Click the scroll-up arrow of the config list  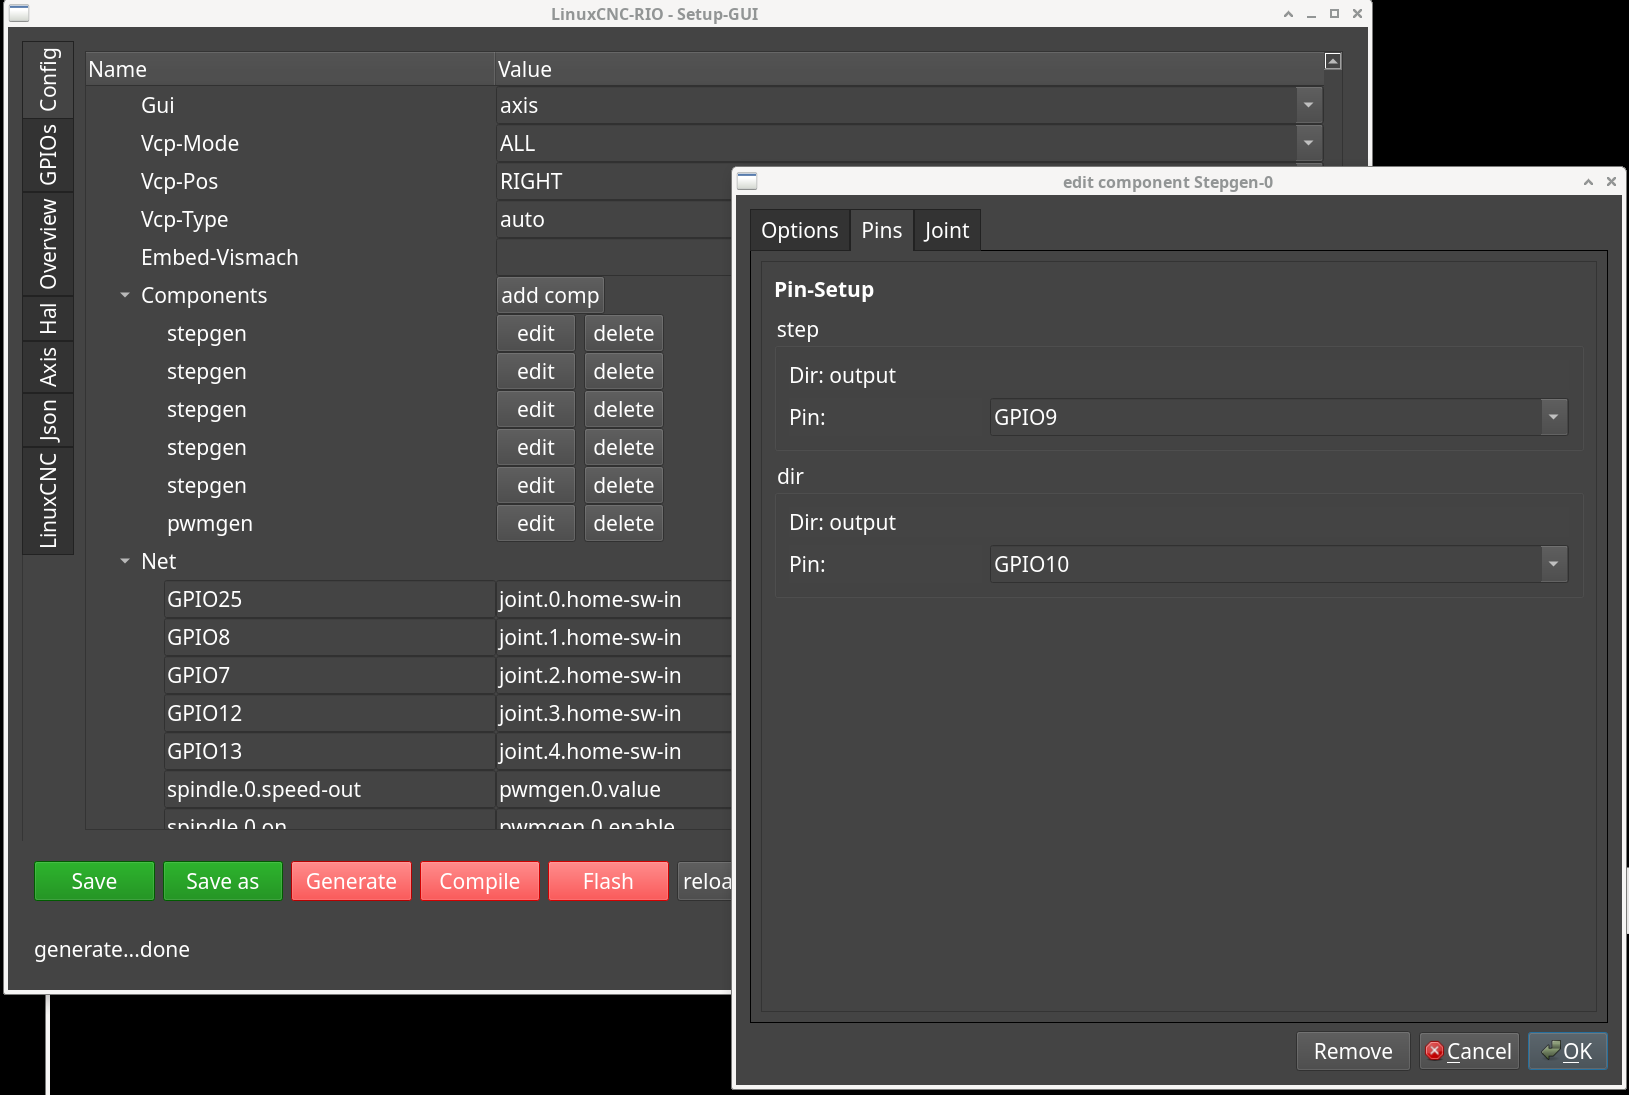tap(1332, 61)
